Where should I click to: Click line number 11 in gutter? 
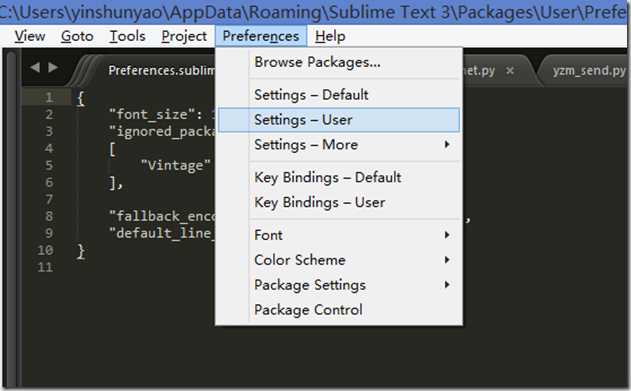point(45,267)
